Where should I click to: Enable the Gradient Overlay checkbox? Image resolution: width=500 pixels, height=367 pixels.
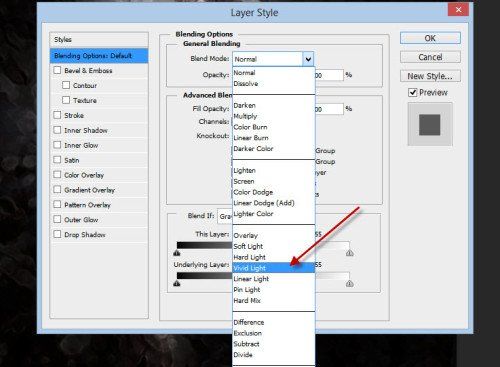point(57,190)
